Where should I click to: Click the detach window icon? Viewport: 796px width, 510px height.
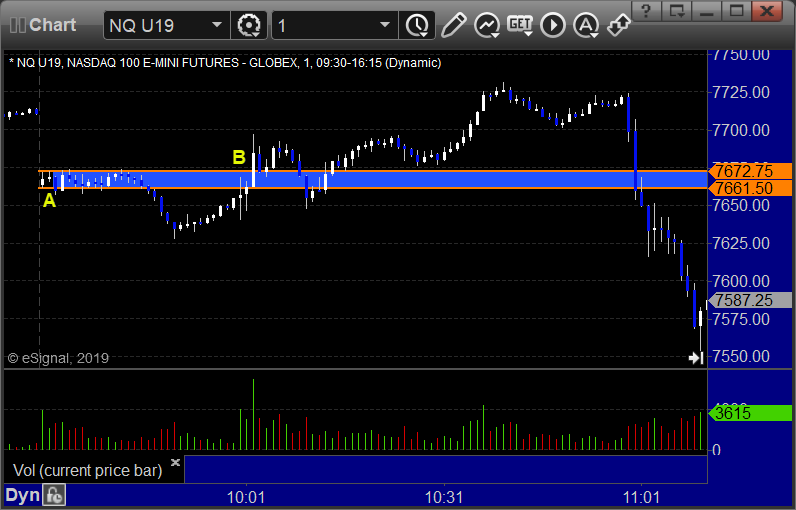(676, 10)
